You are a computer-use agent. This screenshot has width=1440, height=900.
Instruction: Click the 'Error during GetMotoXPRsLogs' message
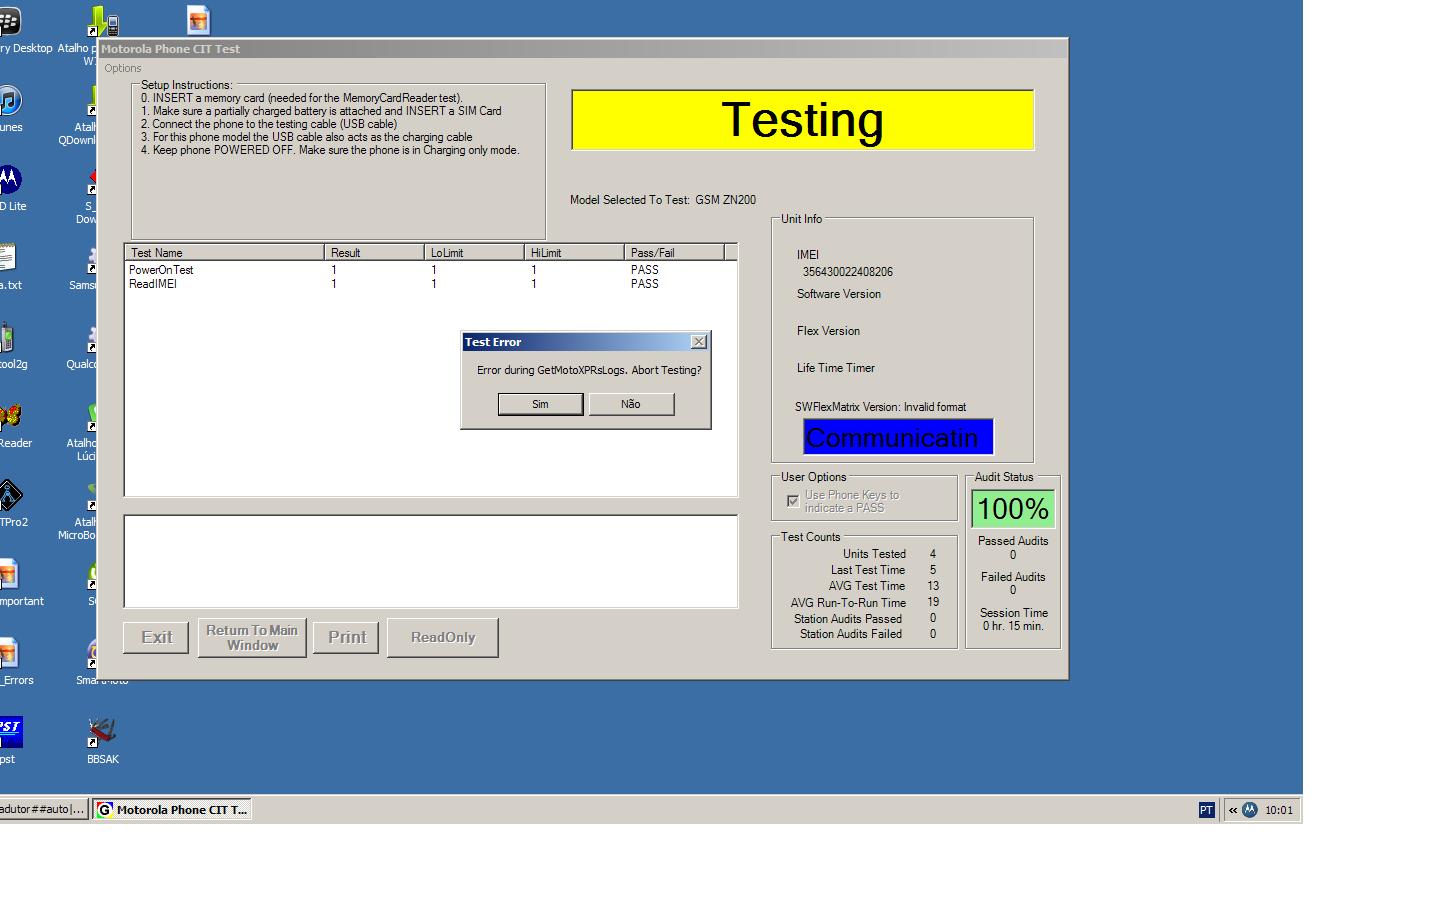point(589,370)
